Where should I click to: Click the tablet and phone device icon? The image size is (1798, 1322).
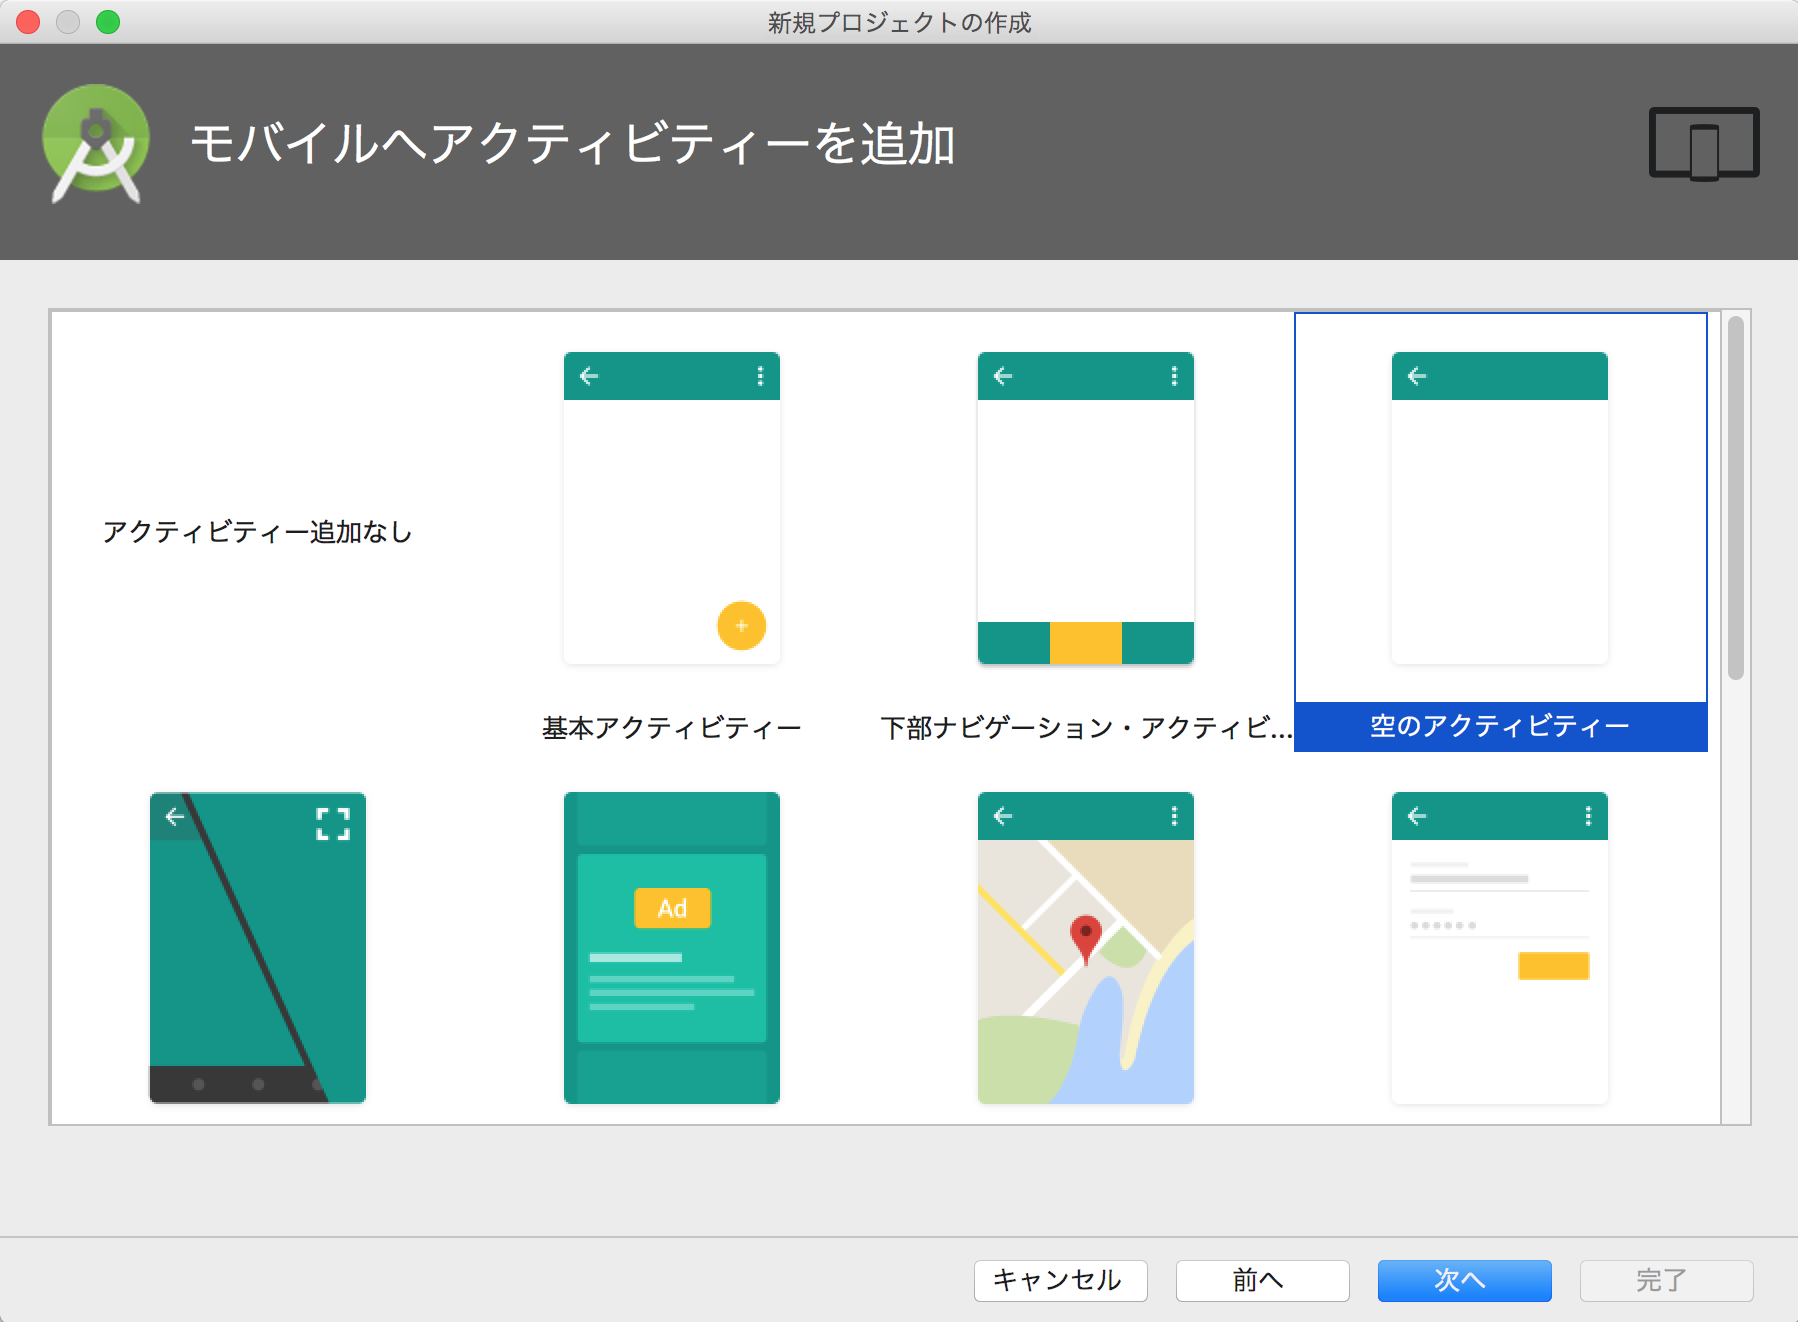tap(1703, 144)
